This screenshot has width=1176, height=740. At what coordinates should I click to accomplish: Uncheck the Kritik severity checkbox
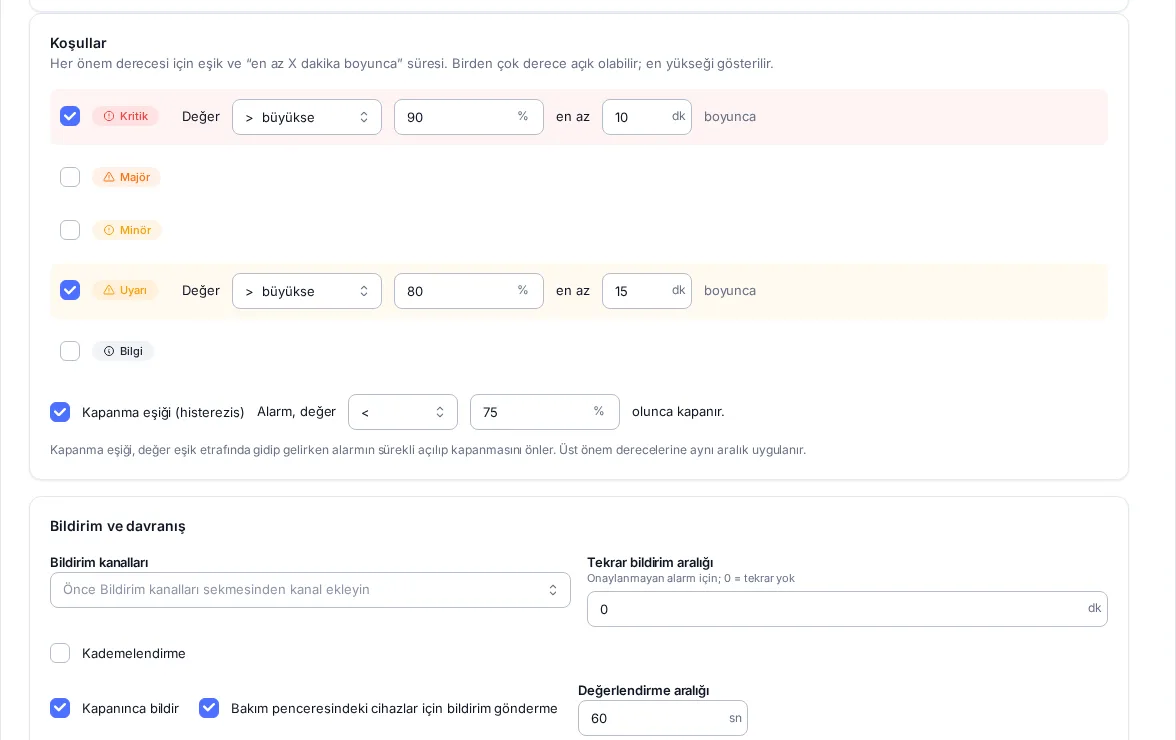click(x=70, y=116)
